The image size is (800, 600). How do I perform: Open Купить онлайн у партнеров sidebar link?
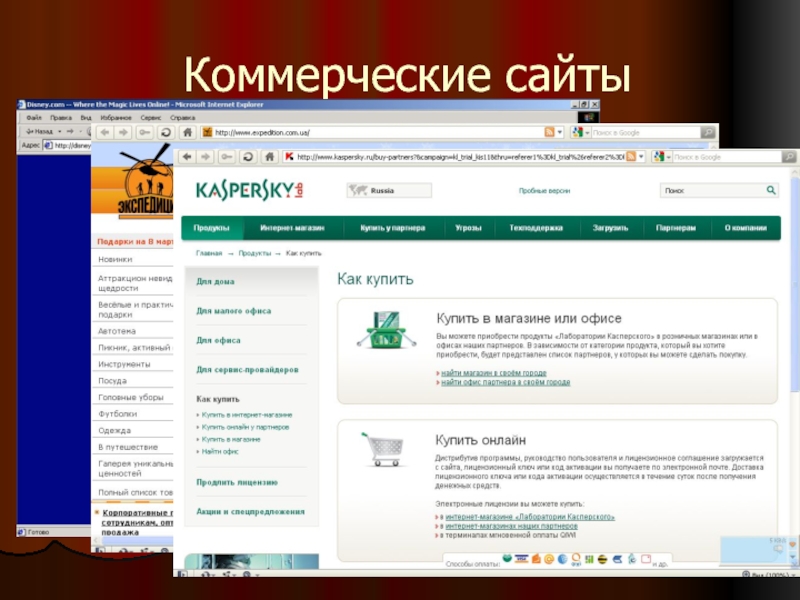(x=245, y=427)
